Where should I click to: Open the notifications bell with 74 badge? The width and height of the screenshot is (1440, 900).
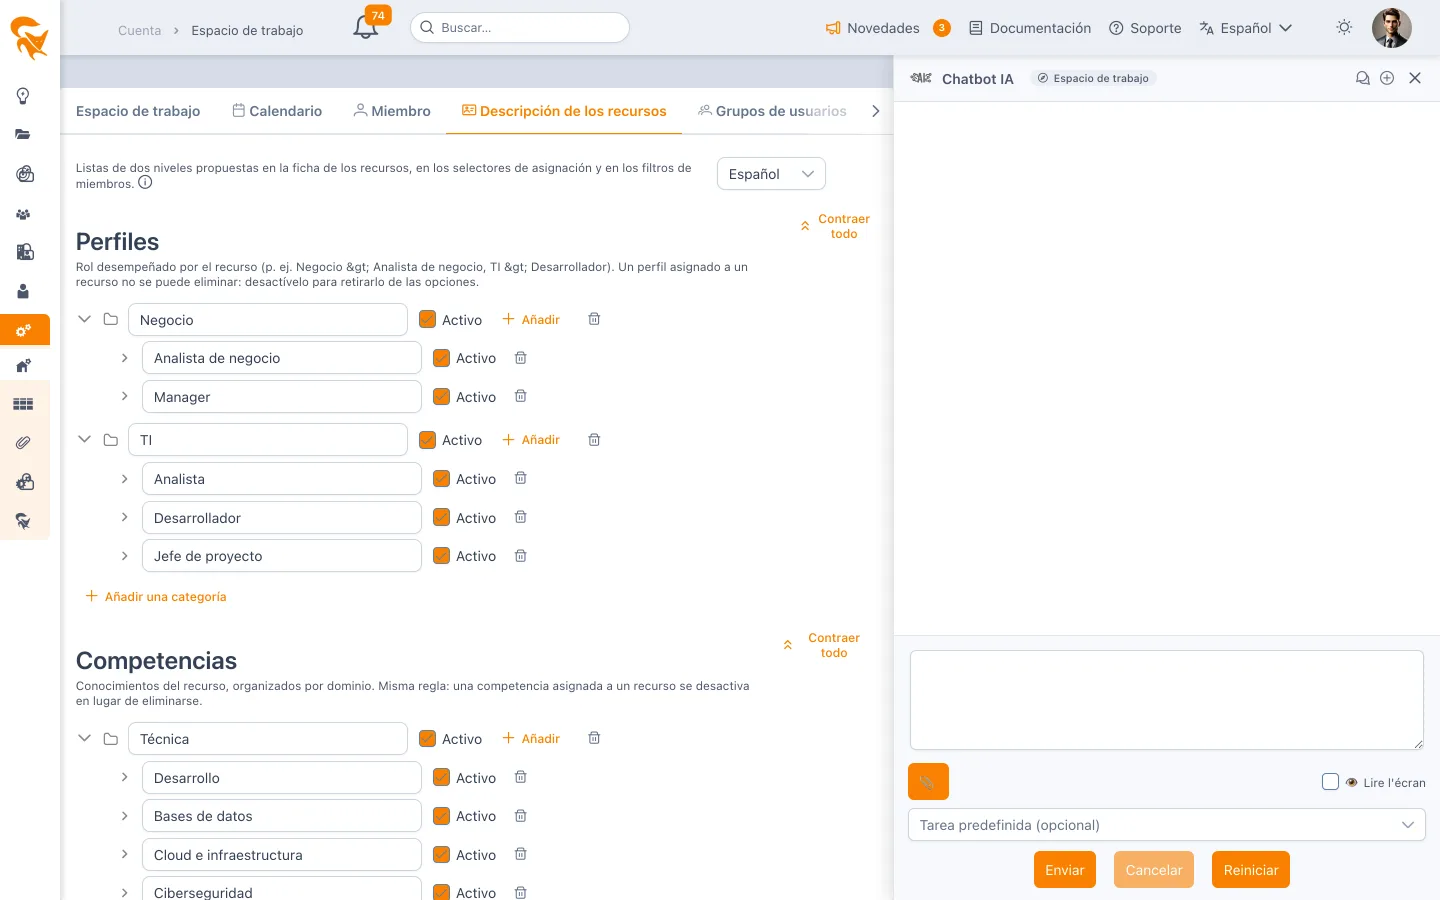click(366, 27)
